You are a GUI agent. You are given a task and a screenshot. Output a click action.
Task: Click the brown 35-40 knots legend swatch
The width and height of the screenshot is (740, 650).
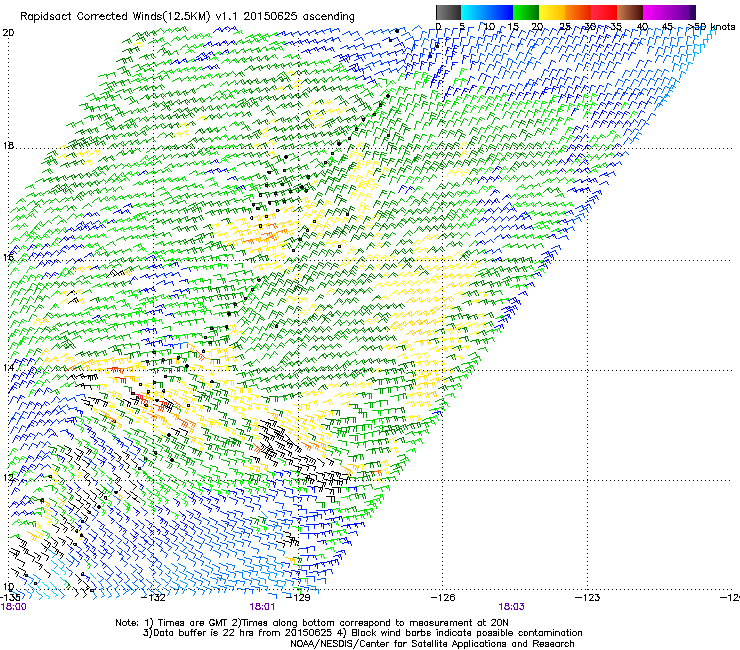point(630,12)
